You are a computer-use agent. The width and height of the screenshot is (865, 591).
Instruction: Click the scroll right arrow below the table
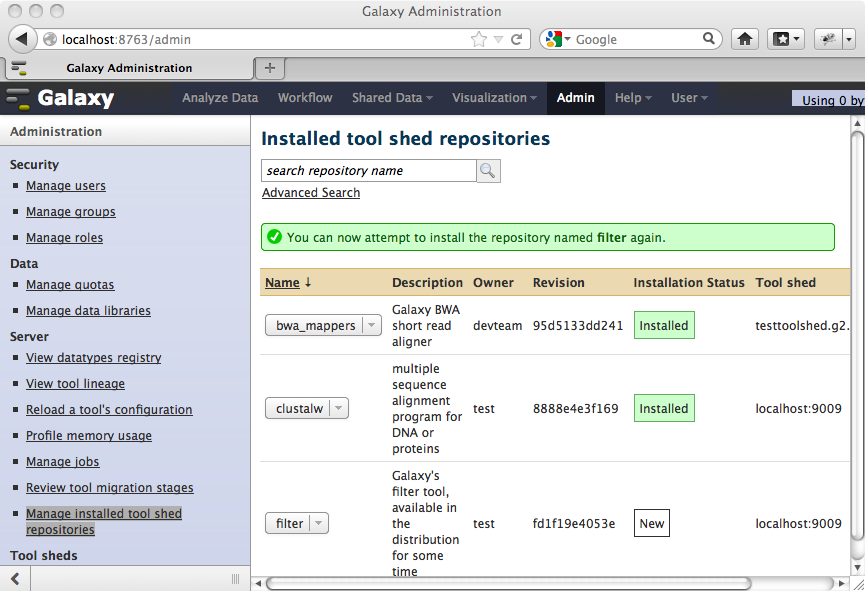[x=841, y=583]
